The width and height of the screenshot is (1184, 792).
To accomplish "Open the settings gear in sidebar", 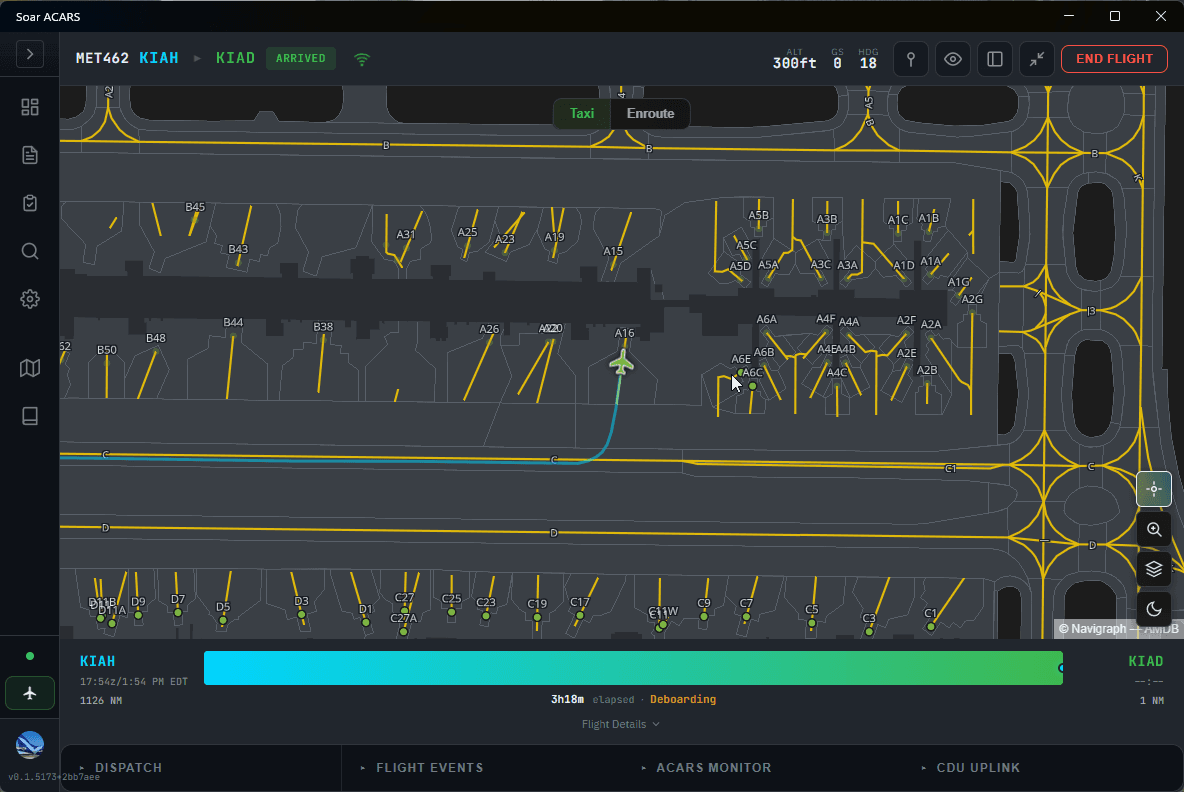I will [x=29, y=299].
